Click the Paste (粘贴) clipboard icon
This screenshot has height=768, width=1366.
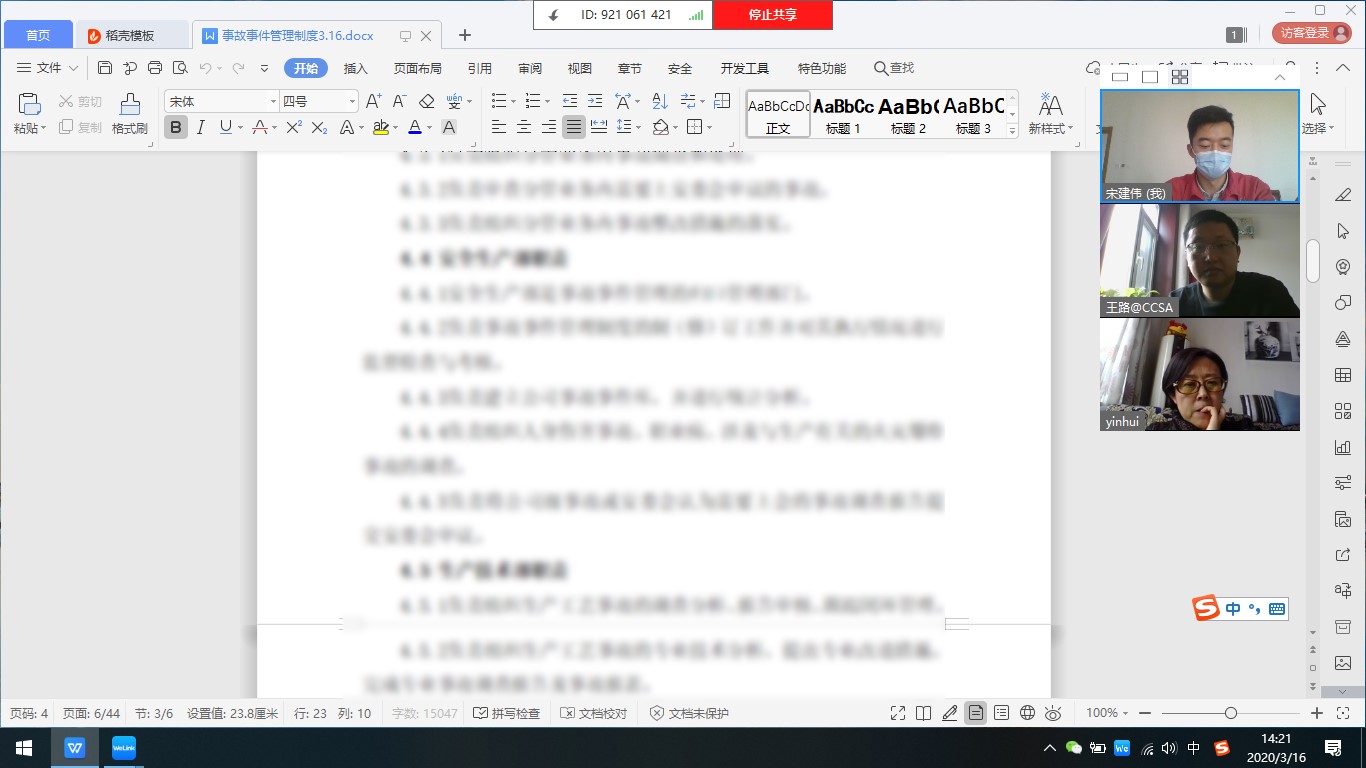[29, 106]
